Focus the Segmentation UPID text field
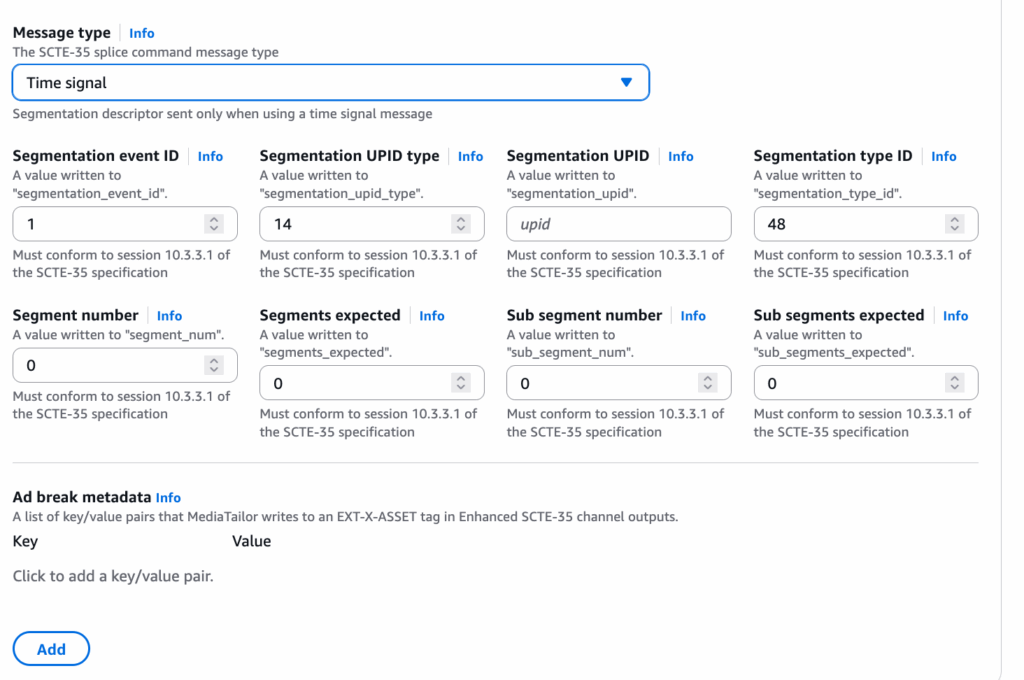Image resolution: width=1024 pixels, height=680 pixels. (618, 224)
